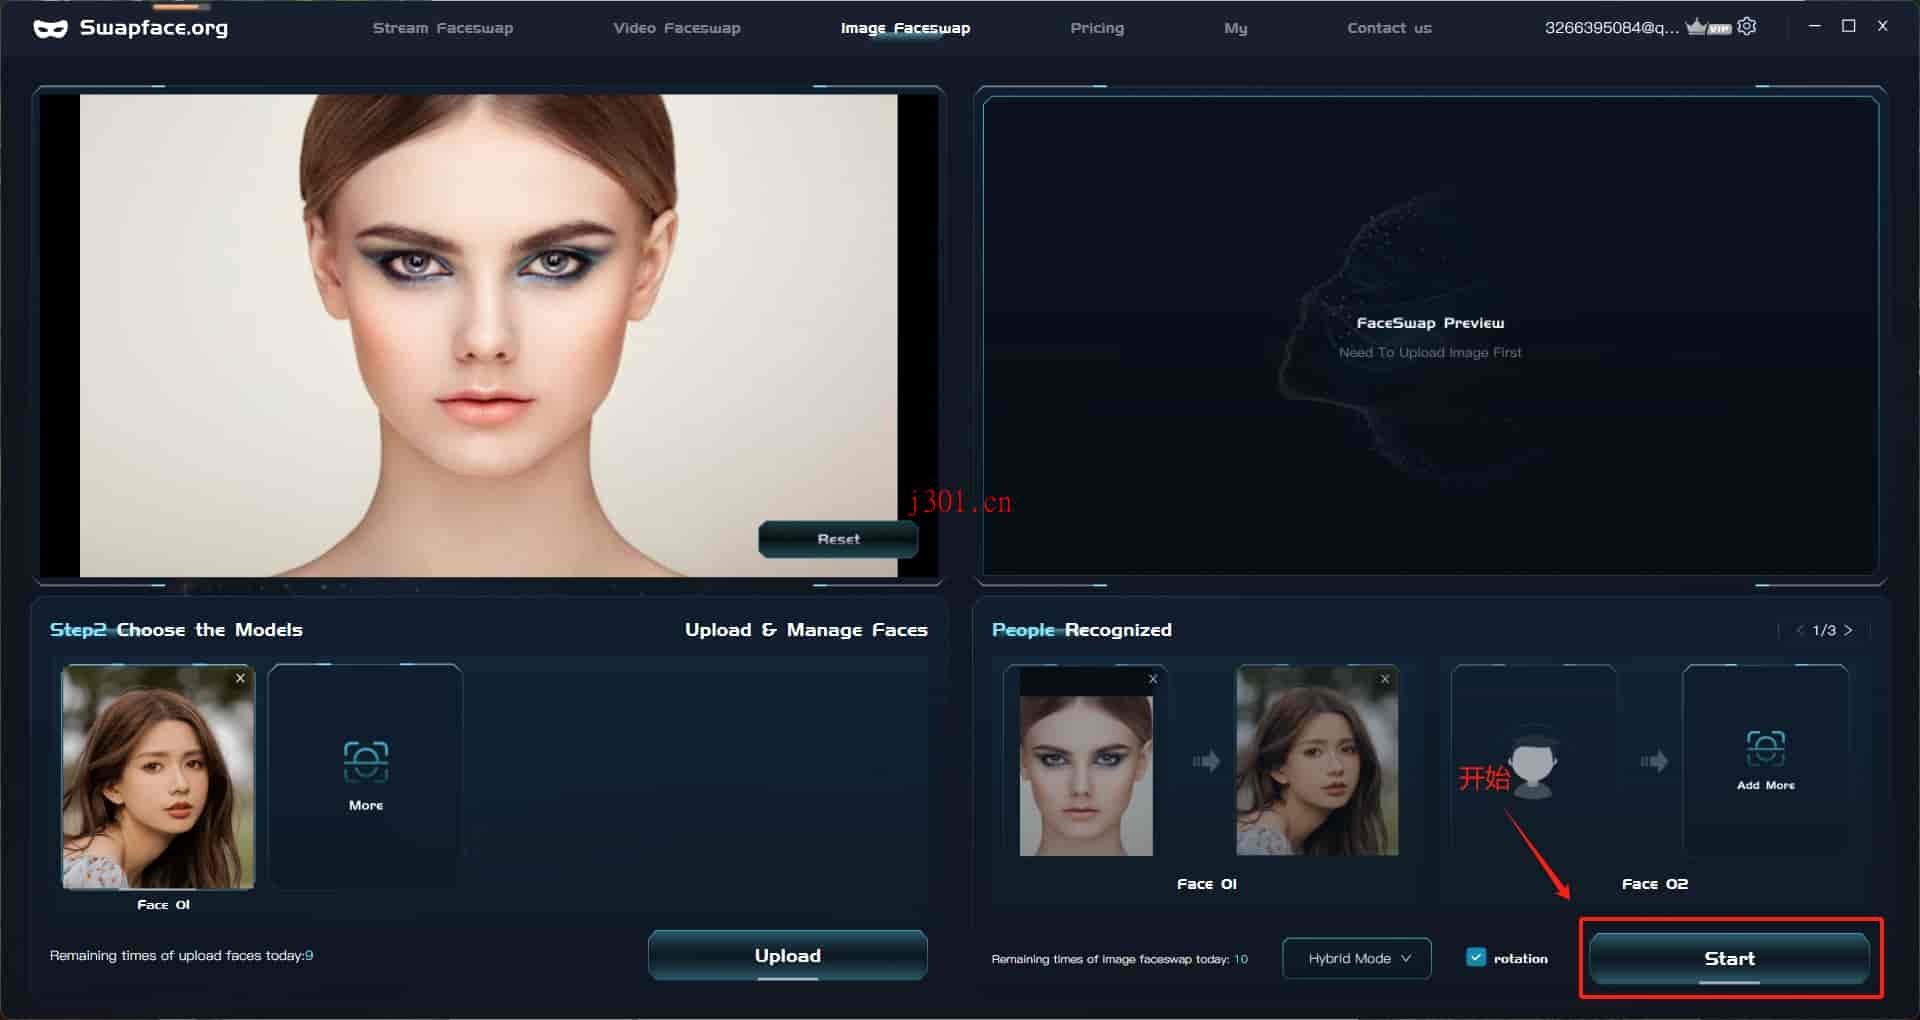
Task: Click the empty Face 02 avatar placeholder
Action: pos(1533,762)
